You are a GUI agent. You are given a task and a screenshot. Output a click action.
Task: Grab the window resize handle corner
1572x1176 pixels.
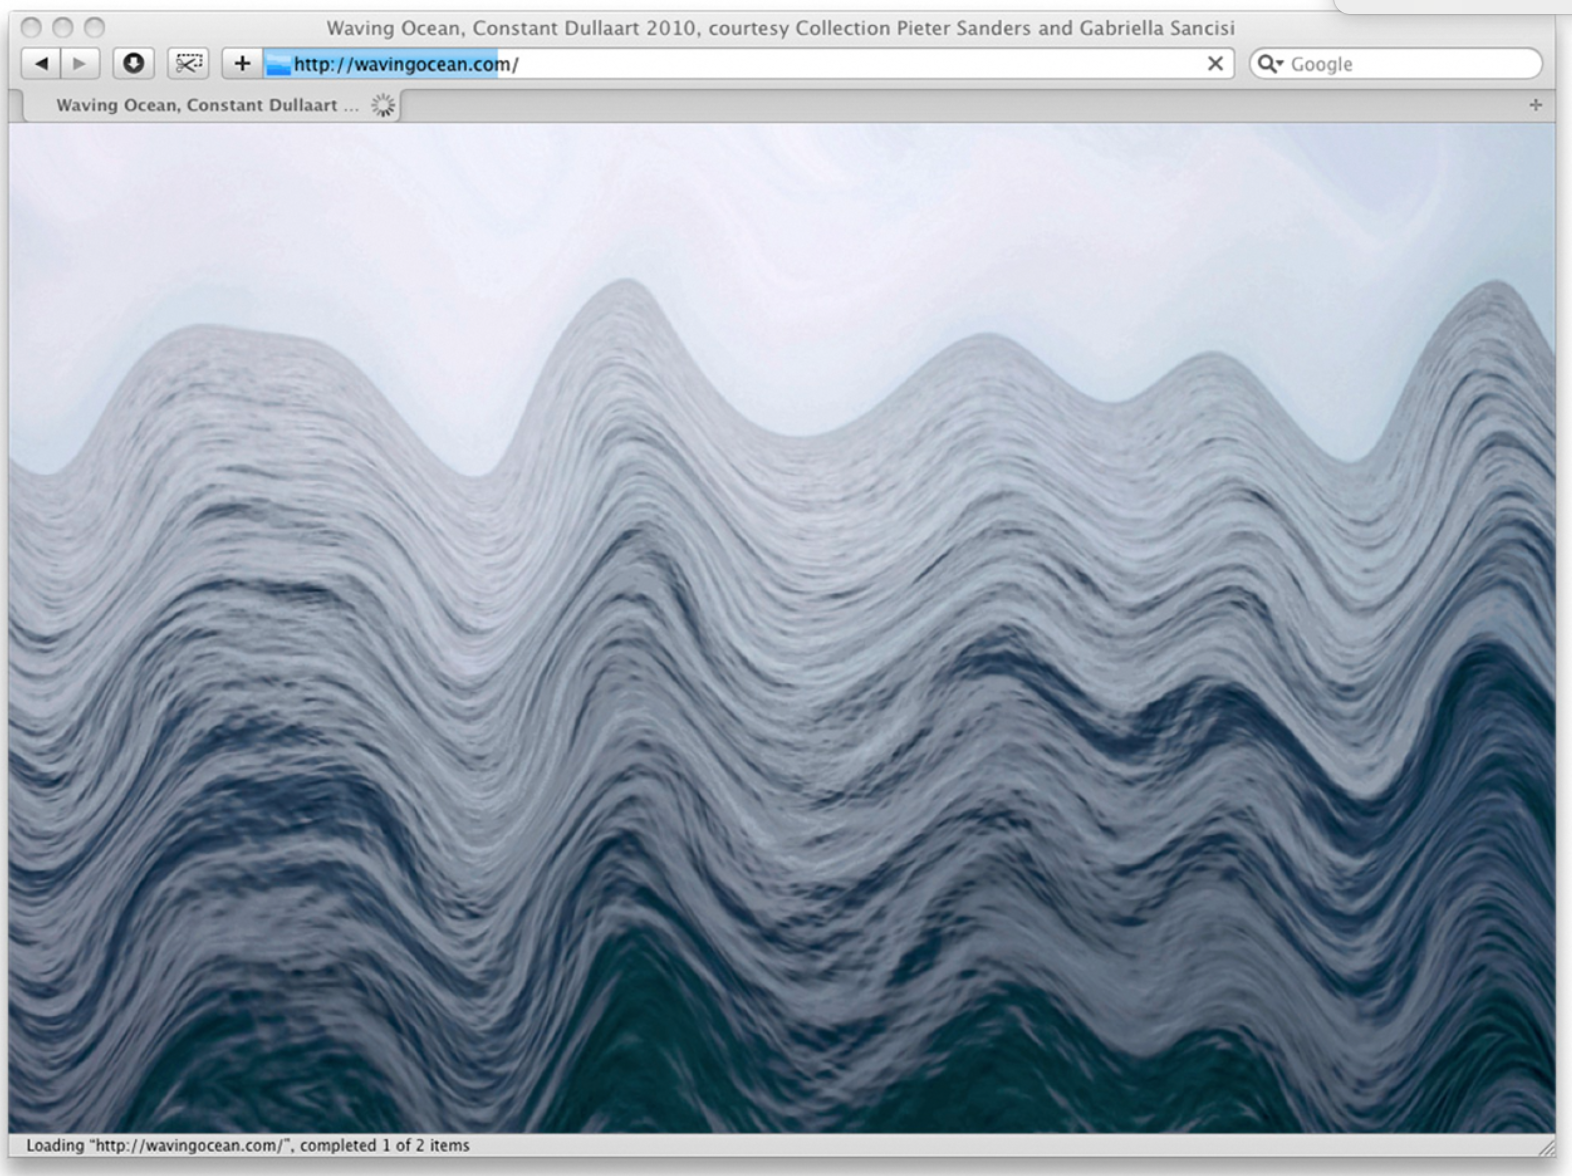point(1546,1147)
